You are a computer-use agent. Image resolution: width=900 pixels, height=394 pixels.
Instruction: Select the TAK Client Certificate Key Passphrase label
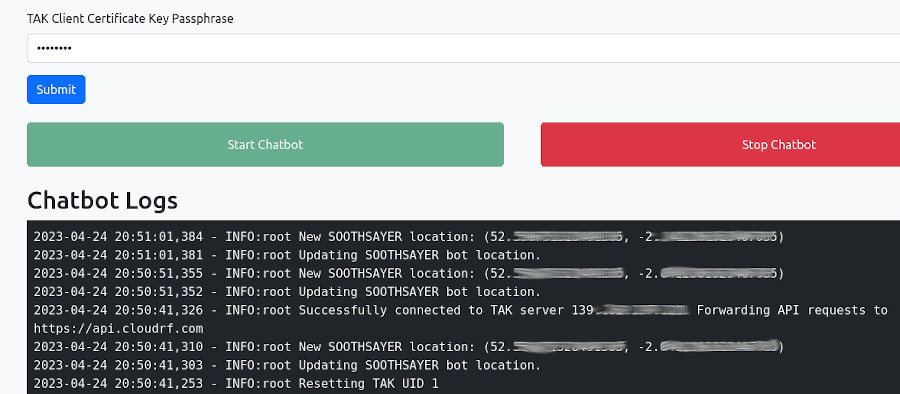click(x=130, y=18)
